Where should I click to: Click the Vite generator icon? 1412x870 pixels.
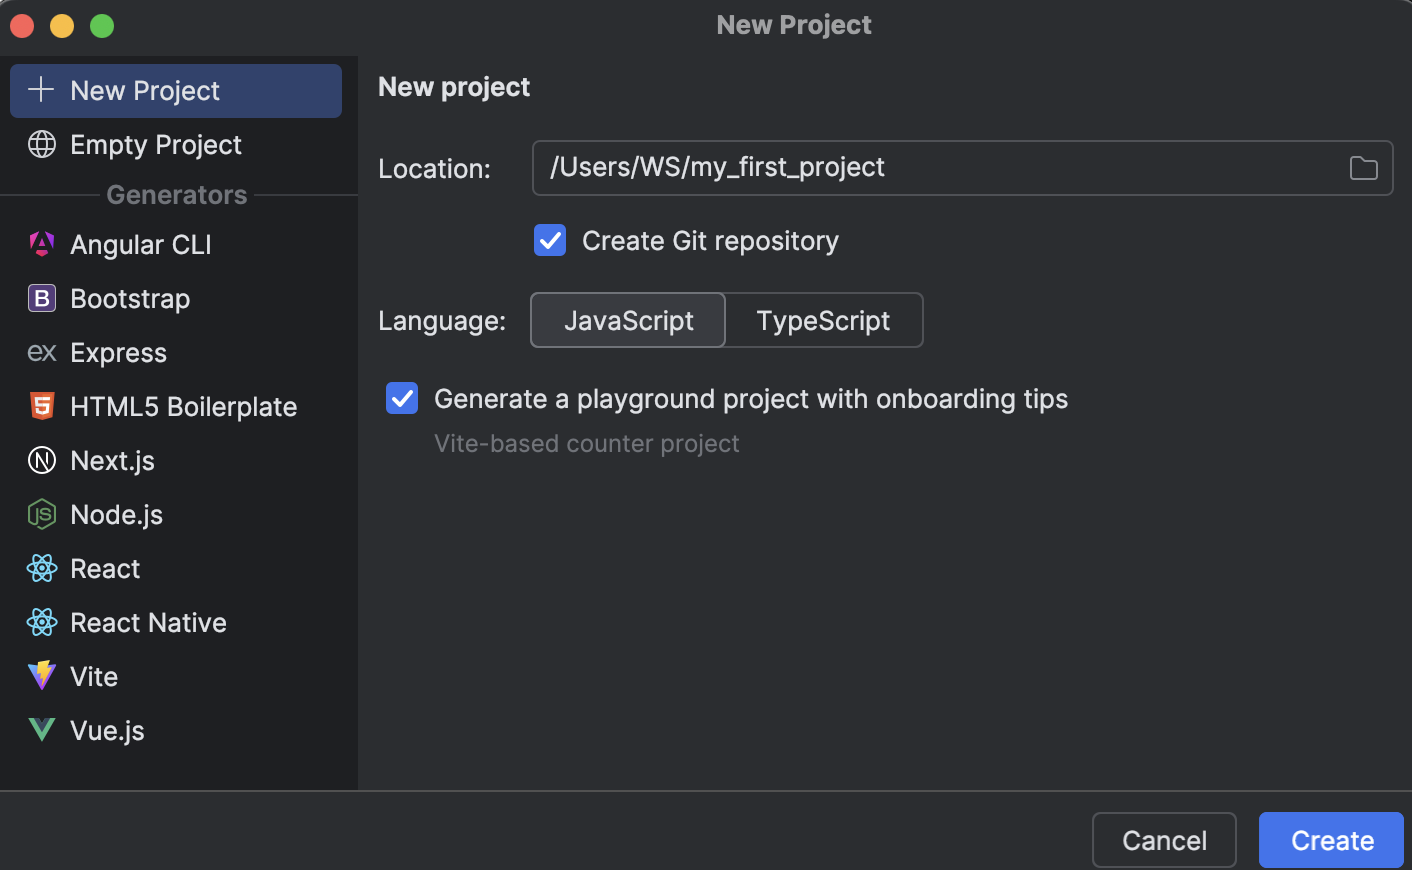[x=42, y=676]
